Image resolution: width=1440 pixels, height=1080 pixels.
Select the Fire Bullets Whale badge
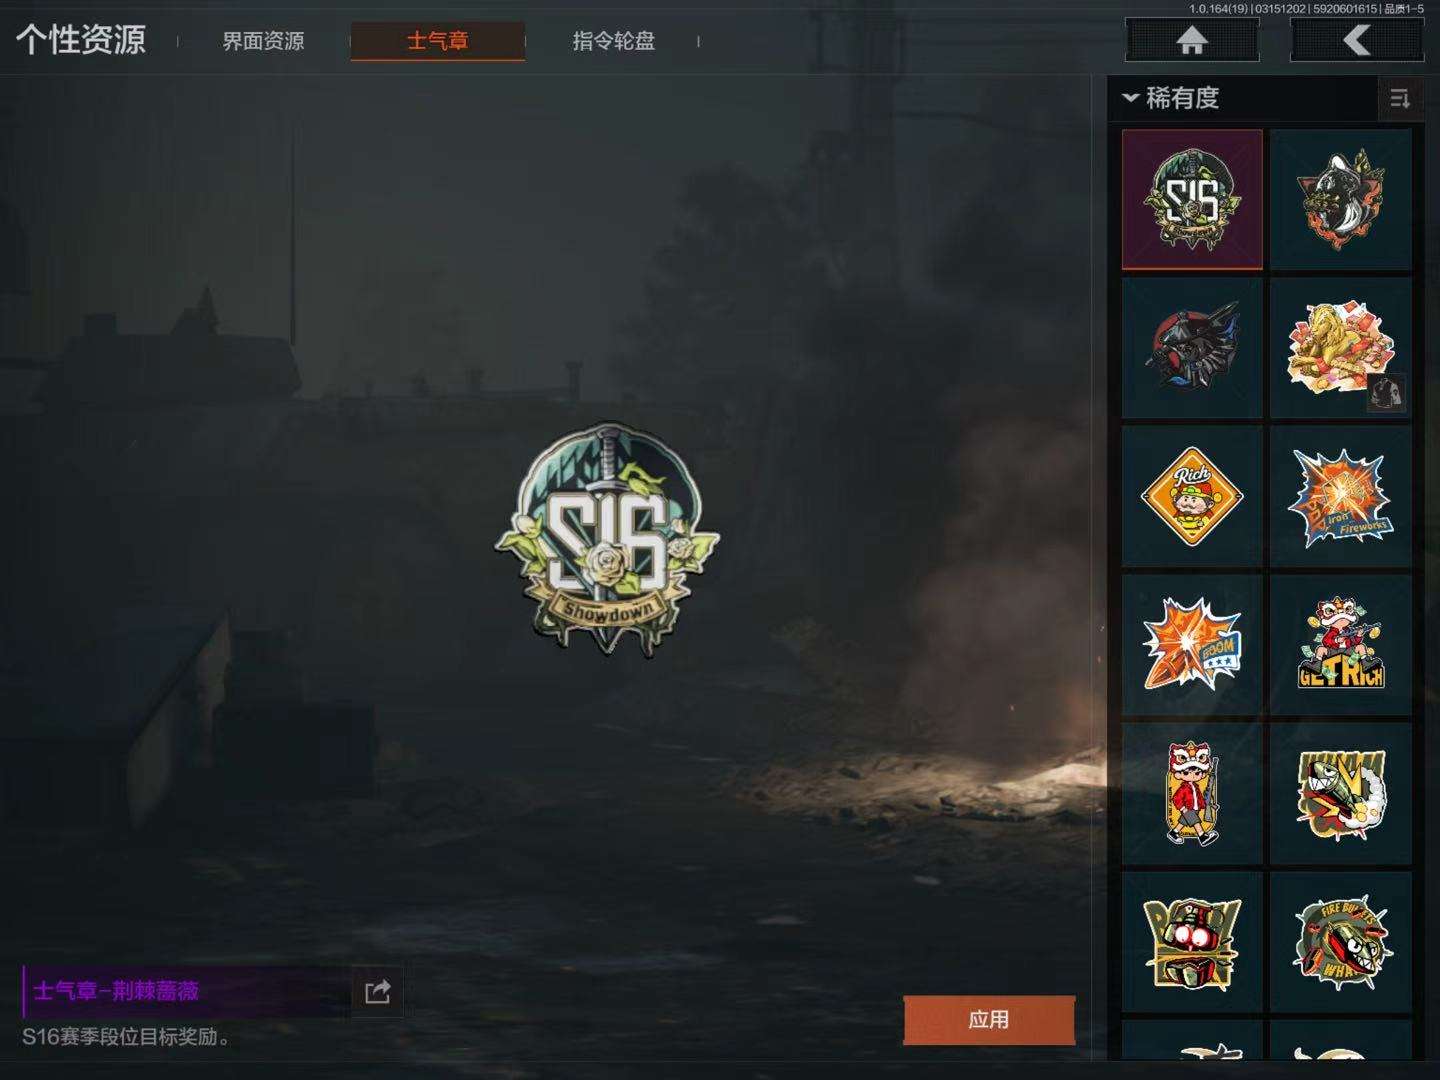point(1340,941)
